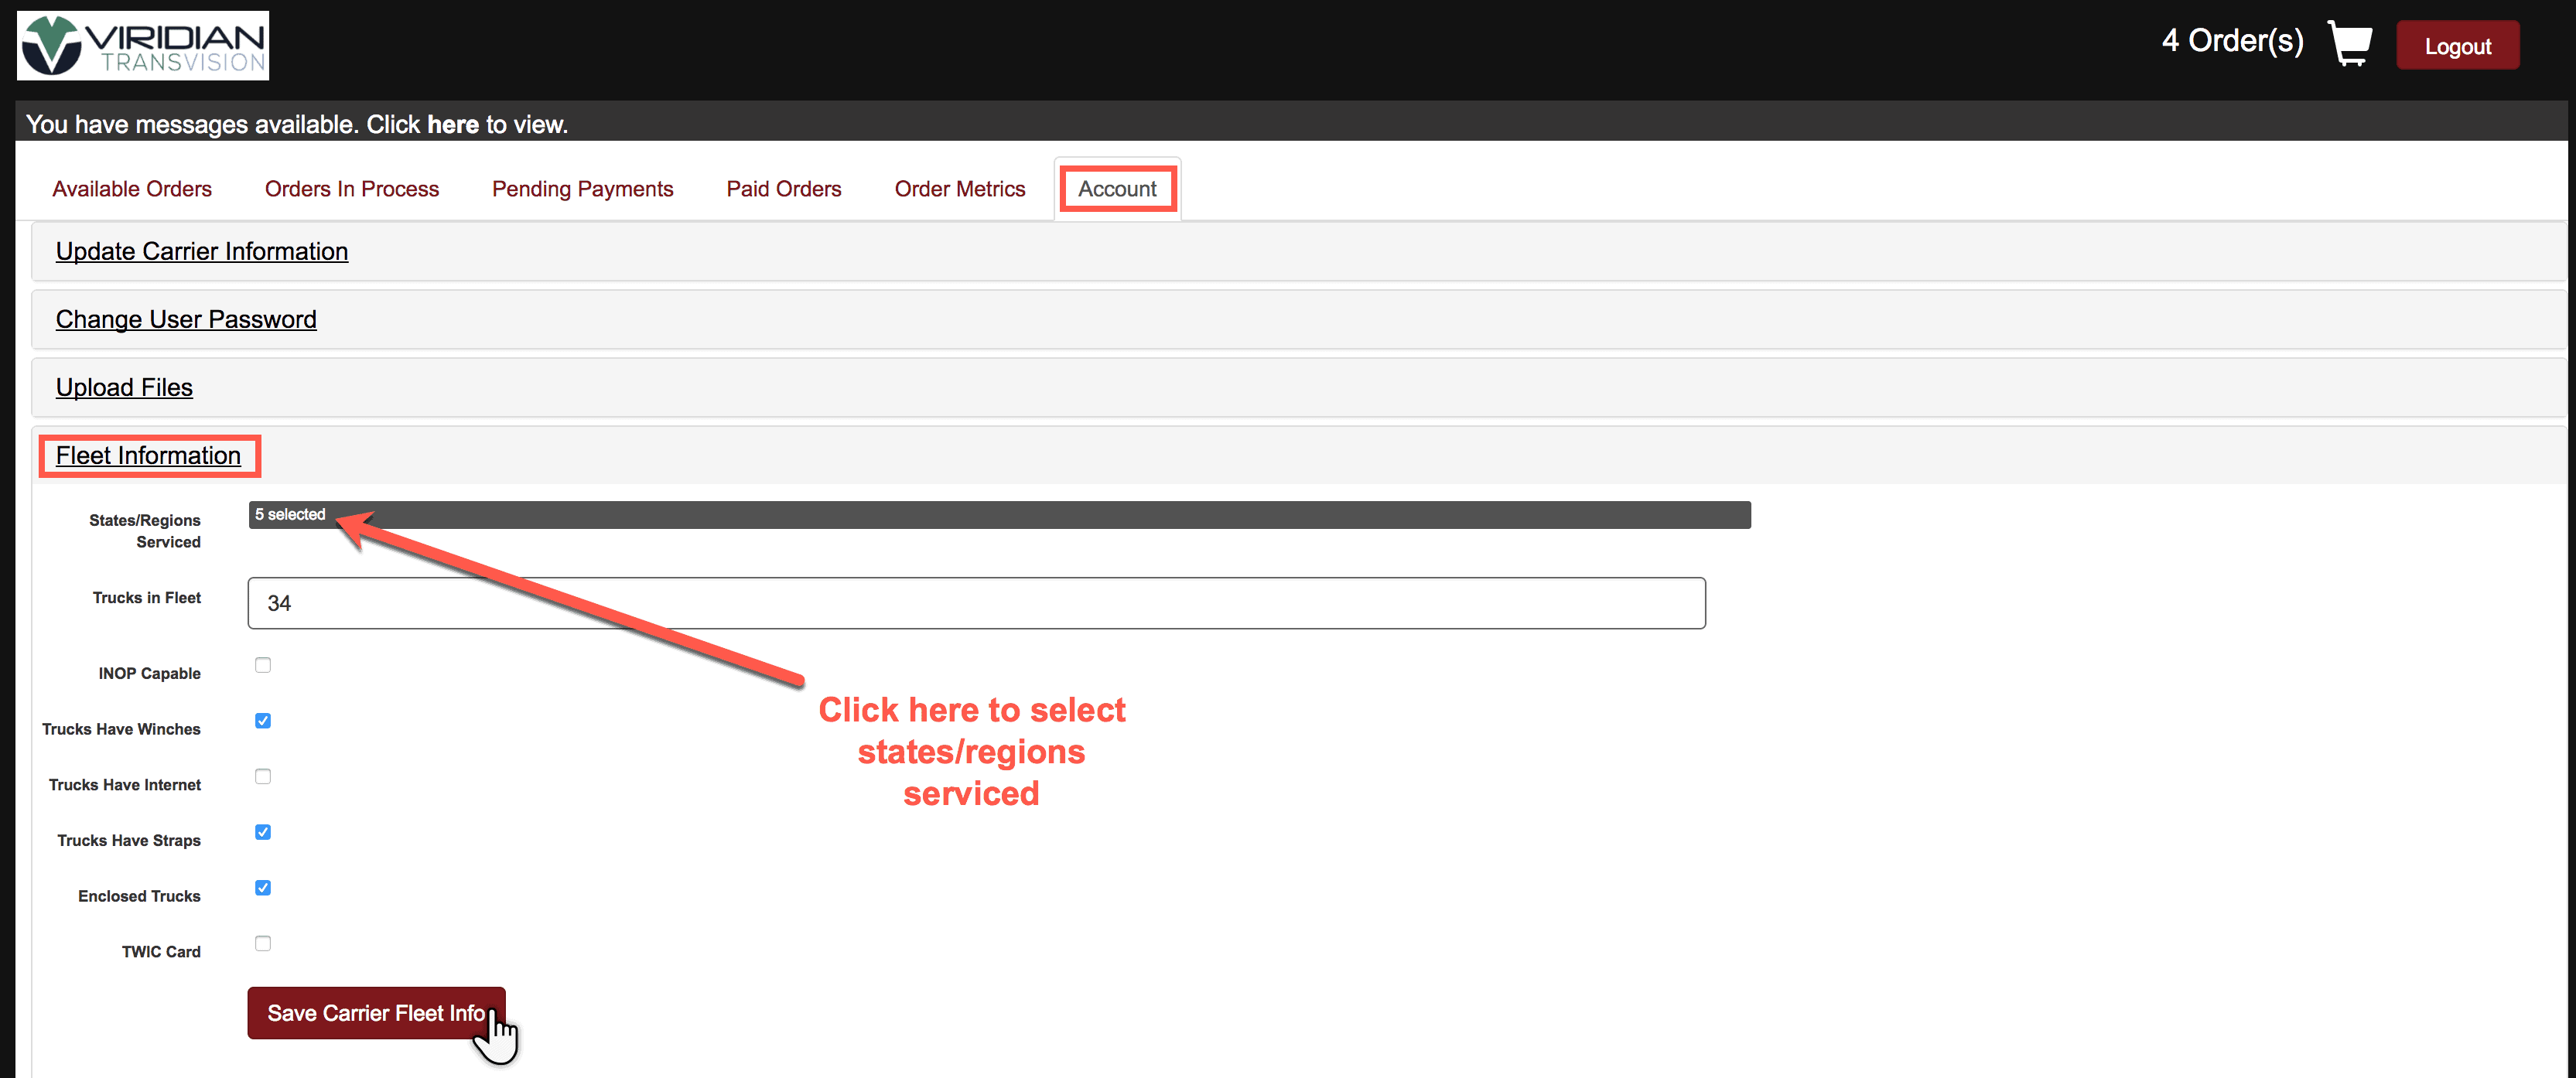Uncheck the Enclosed Trucks checkbox
This screenshot has width=2576, height=1078.
point(263,888)
